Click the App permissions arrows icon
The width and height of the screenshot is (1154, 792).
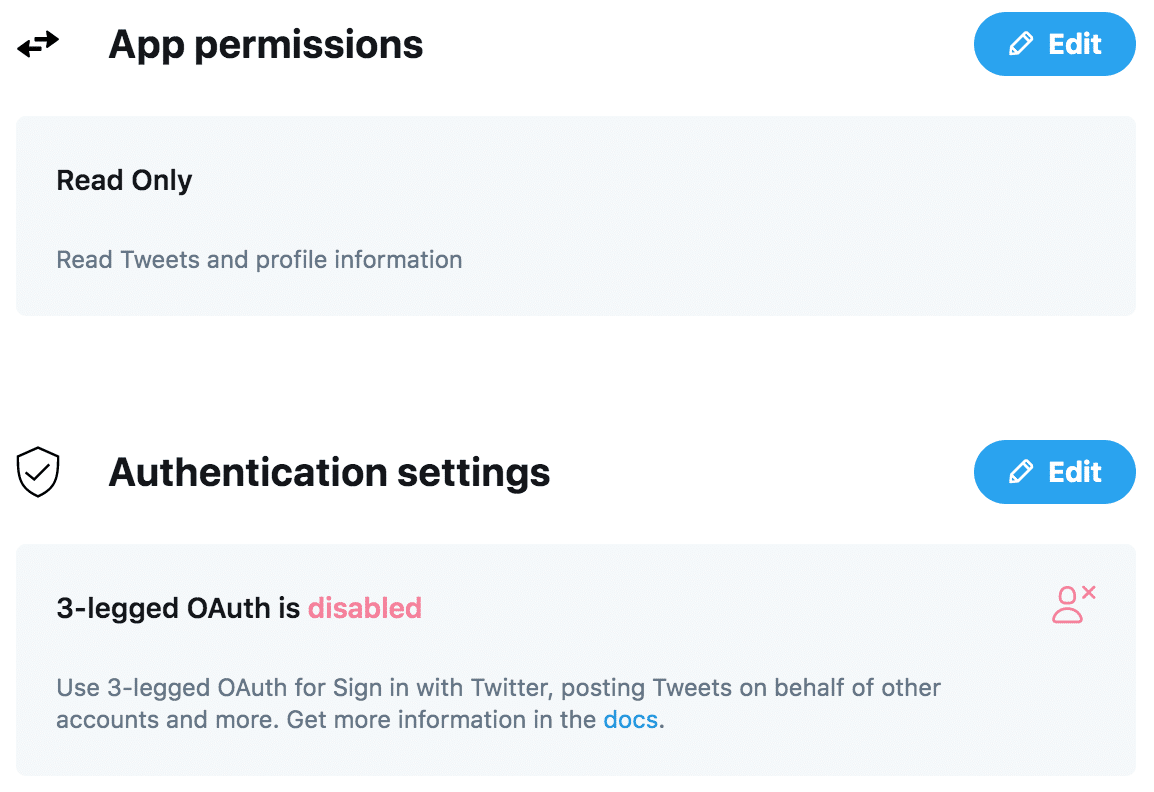click(38, 44)
